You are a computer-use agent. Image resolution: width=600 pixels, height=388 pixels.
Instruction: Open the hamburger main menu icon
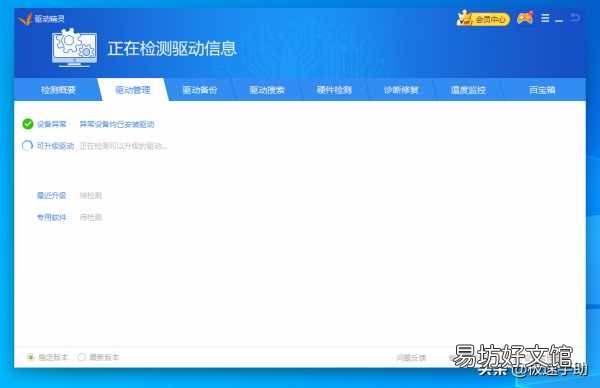[545, 18]
